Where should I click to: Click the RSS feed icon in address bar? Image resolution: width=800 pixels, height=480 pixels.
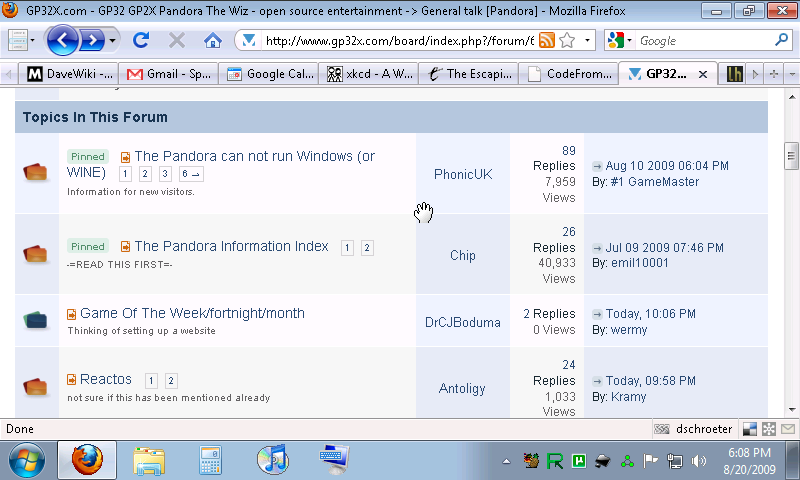point(547,41)
